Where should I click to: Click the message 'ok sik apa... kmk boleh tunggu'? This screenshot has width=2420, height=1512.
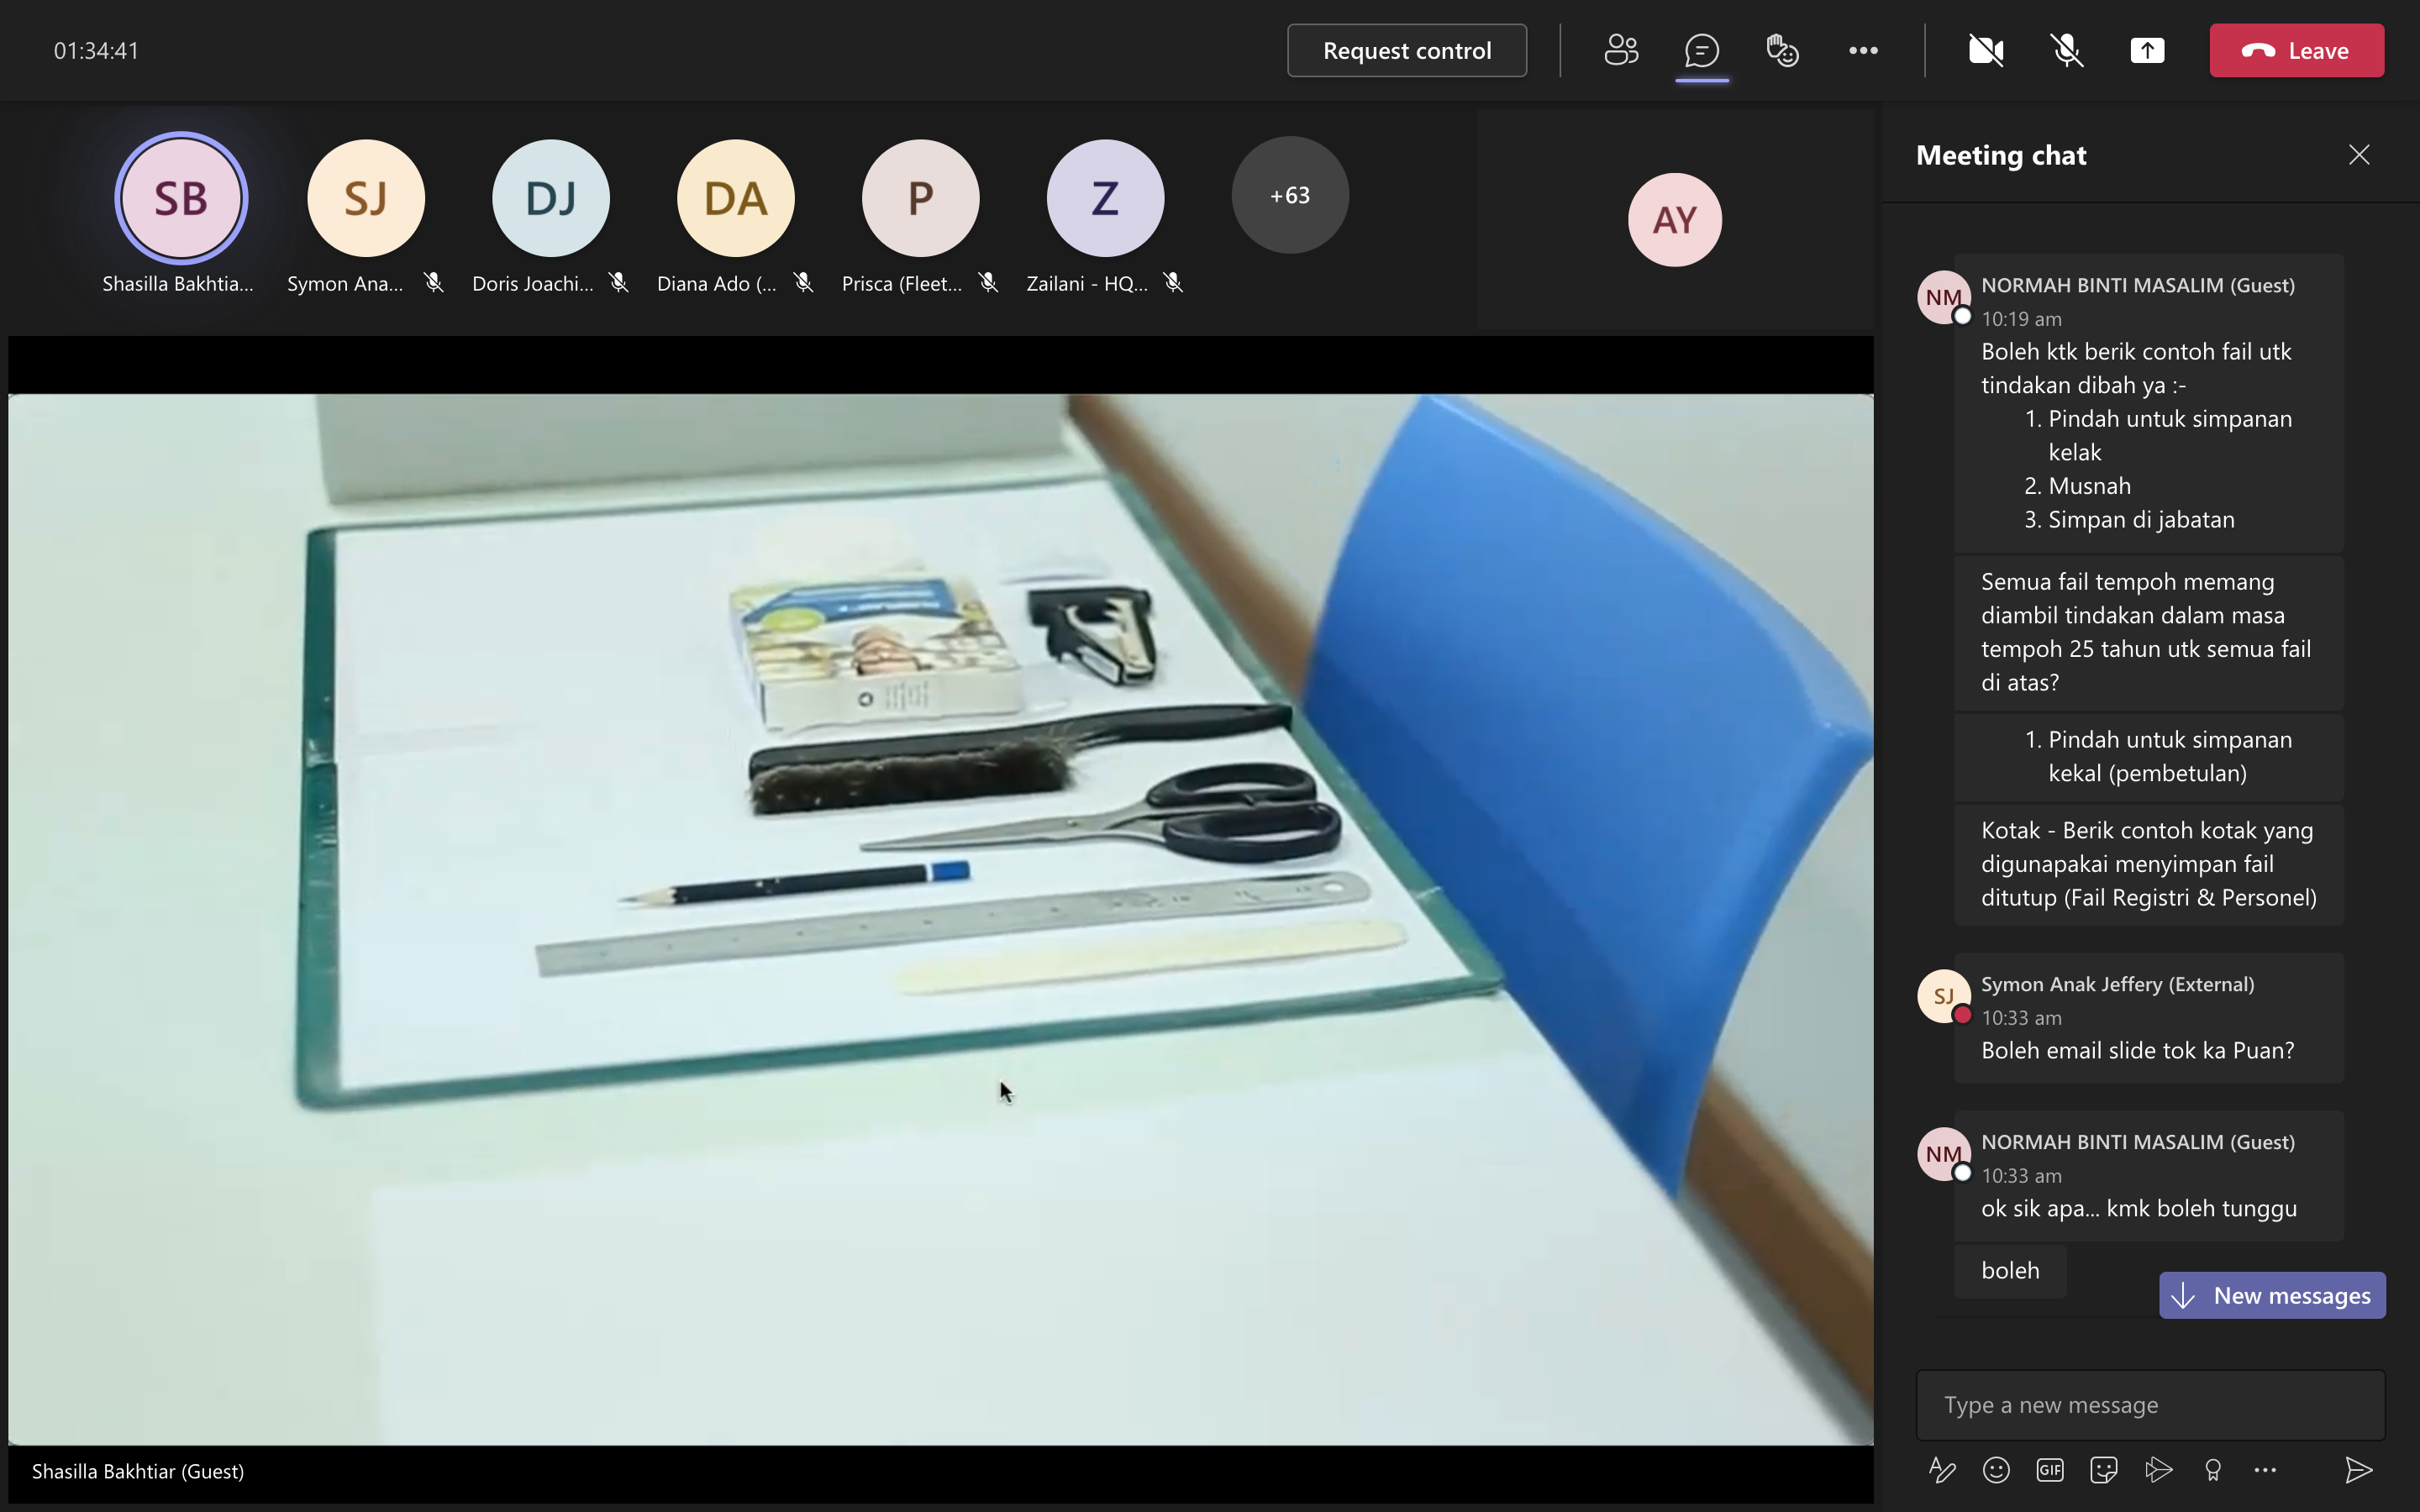[x=2139, y=1208]
